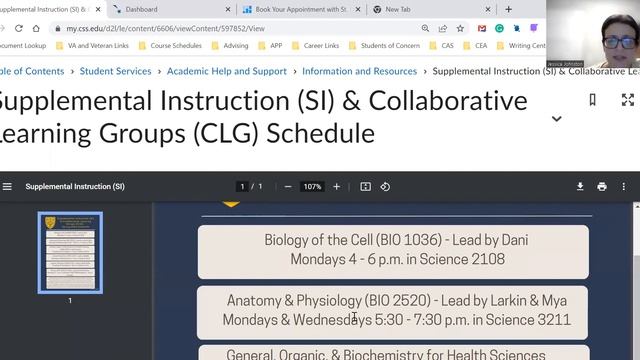Click the PDF vertical scrollbar
The width and height of the screenshot is (640, 360).
click(636, 281)
